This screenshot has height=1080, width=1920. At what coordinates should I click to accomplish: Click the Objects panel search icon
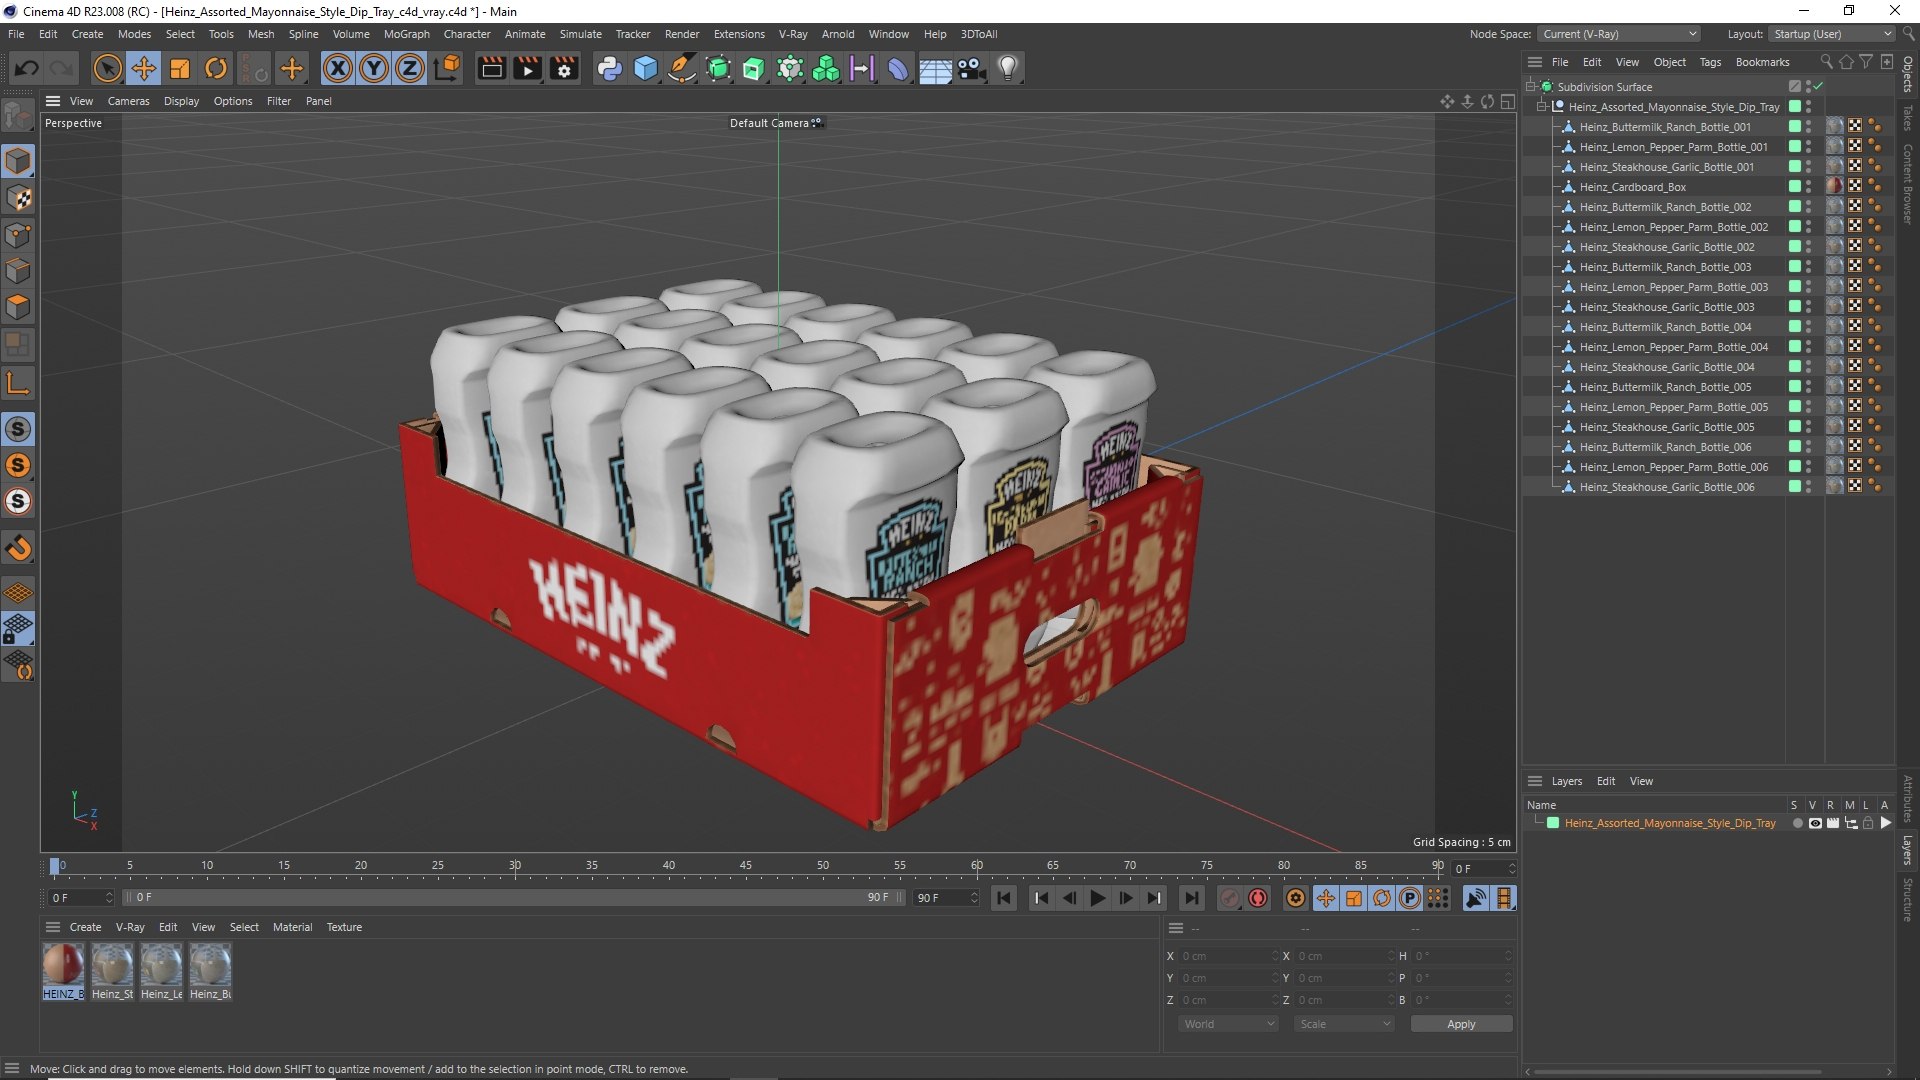1826,62
